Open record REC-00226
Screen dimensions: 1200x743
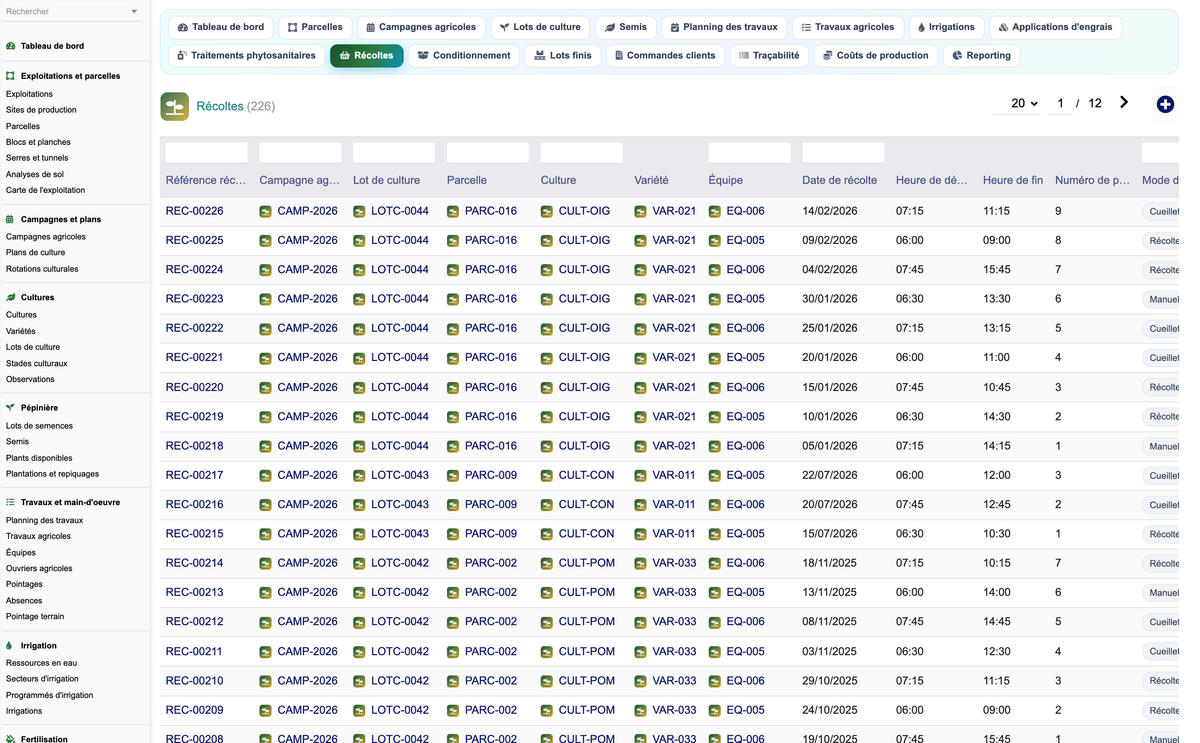click(x=195, y=211)
